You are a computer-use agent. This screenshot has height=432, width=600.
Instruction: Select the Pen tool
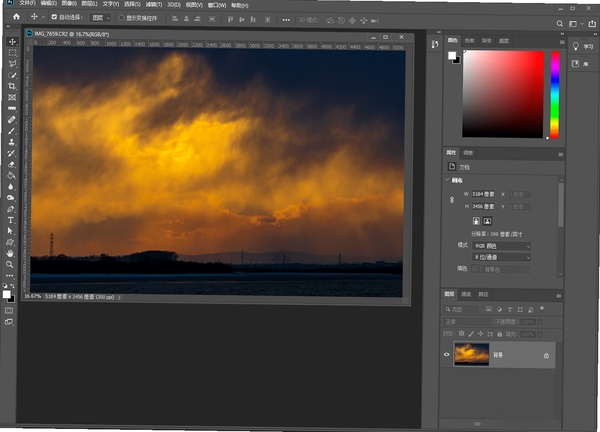coord(11,209)
